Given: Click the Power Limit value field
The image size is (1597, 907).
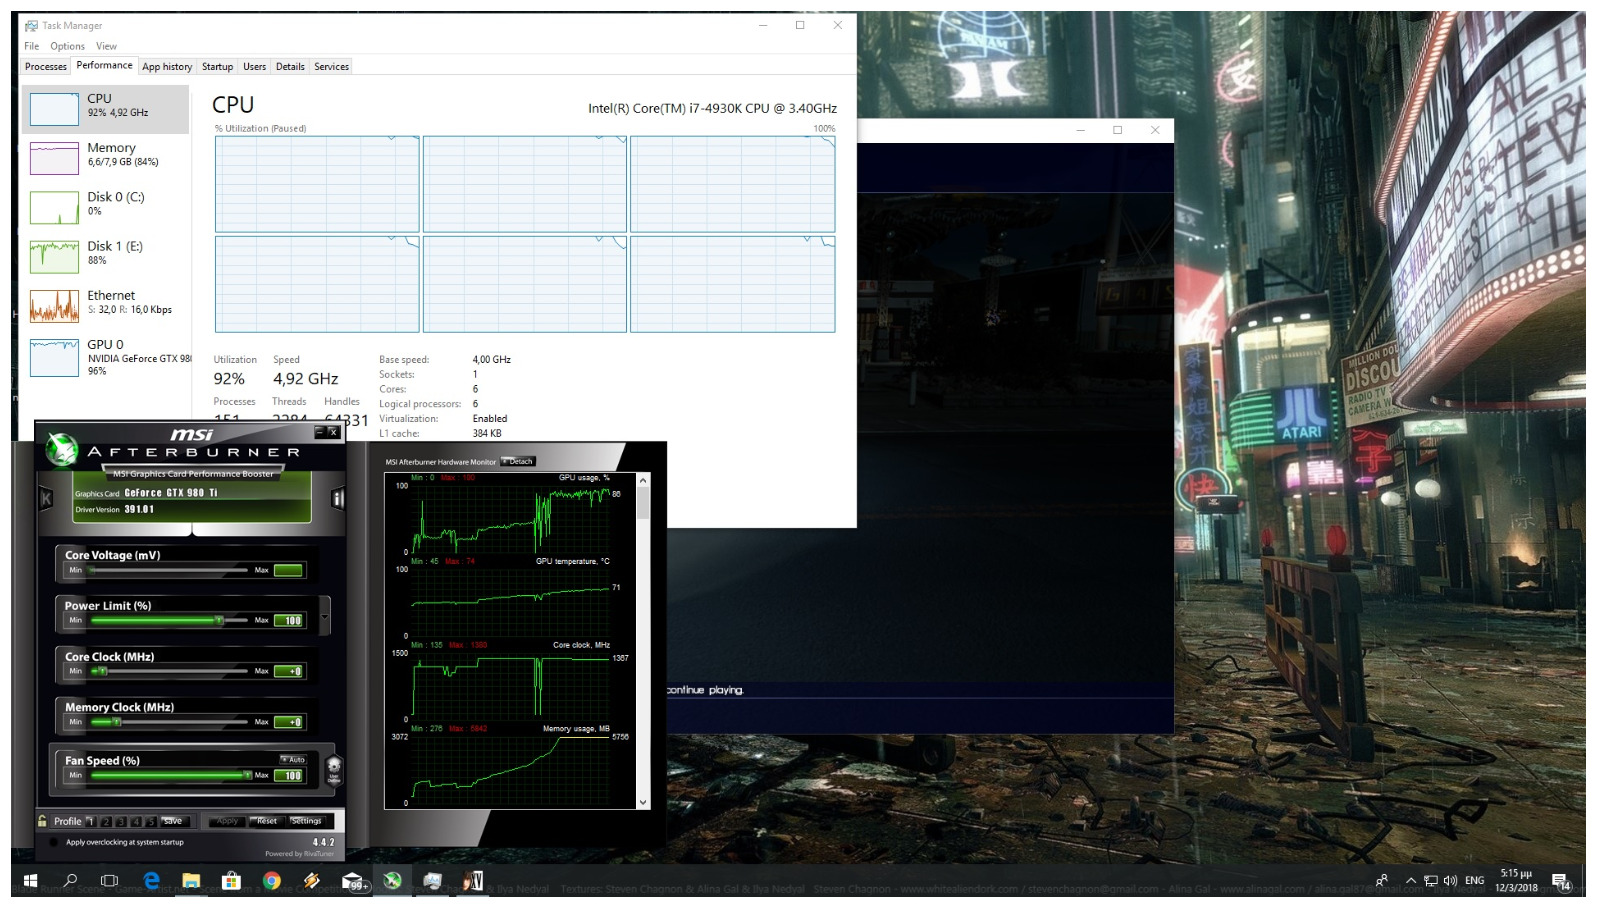Looking at the screenshot, I should point(288,620).
